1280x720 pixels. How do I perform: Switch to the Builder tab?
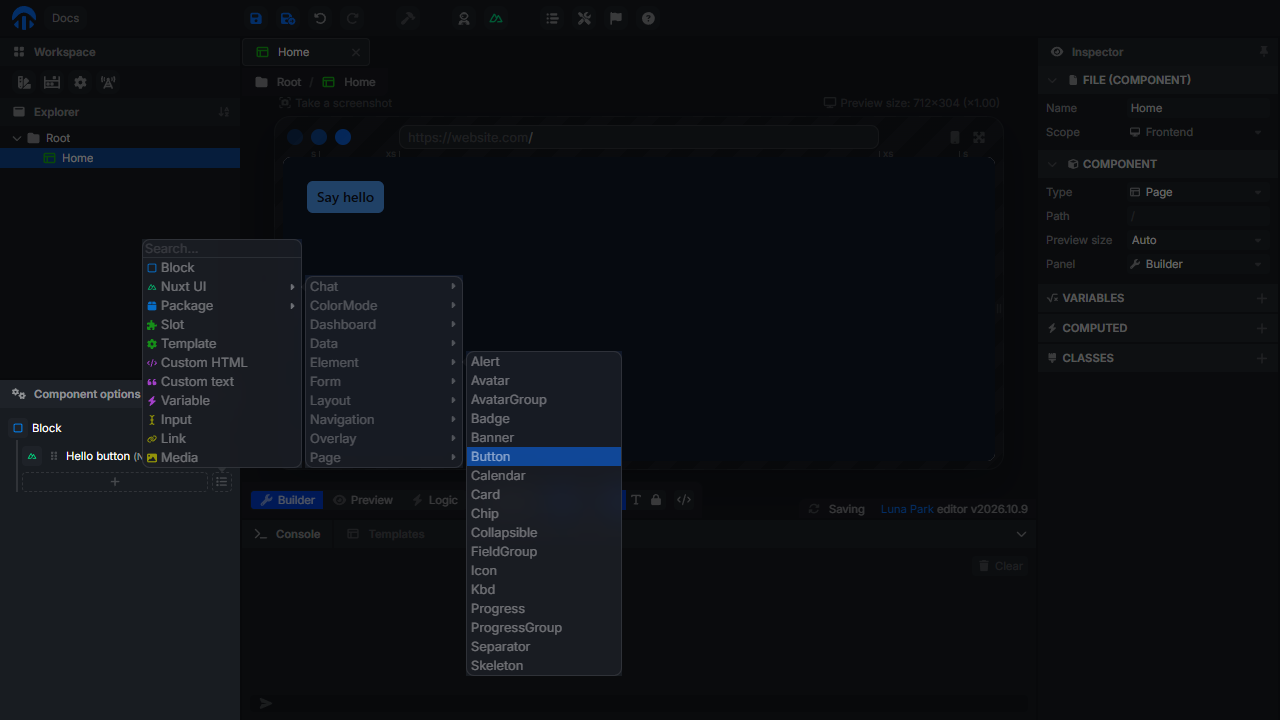[x=287, y=500]
